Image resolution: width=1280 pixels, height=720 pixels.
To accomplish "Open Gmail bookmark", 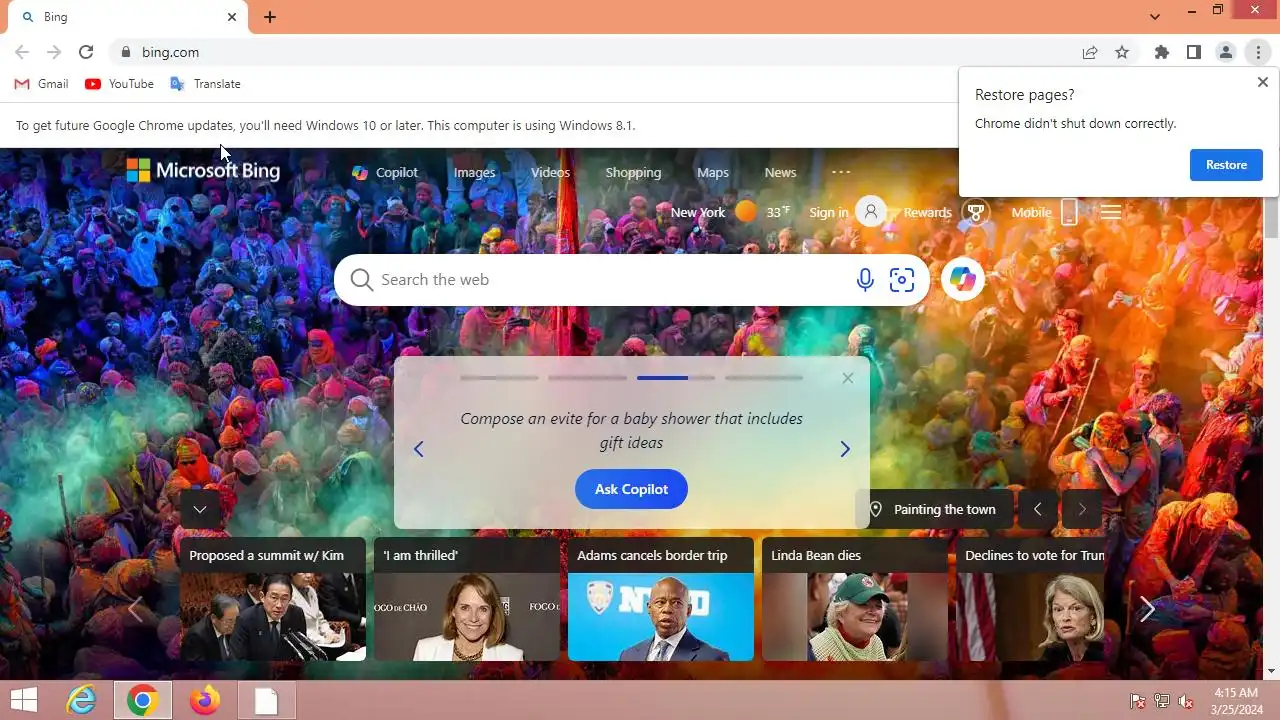I will click(41, 84).
